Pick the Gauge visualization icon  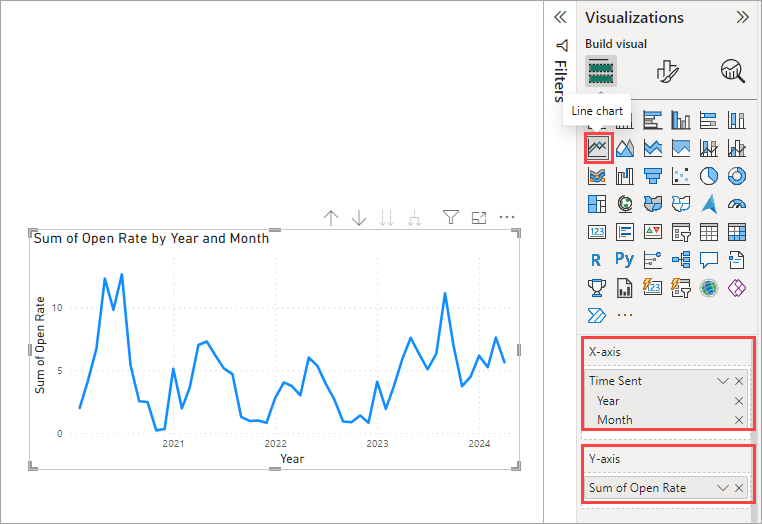click(737, 204)
